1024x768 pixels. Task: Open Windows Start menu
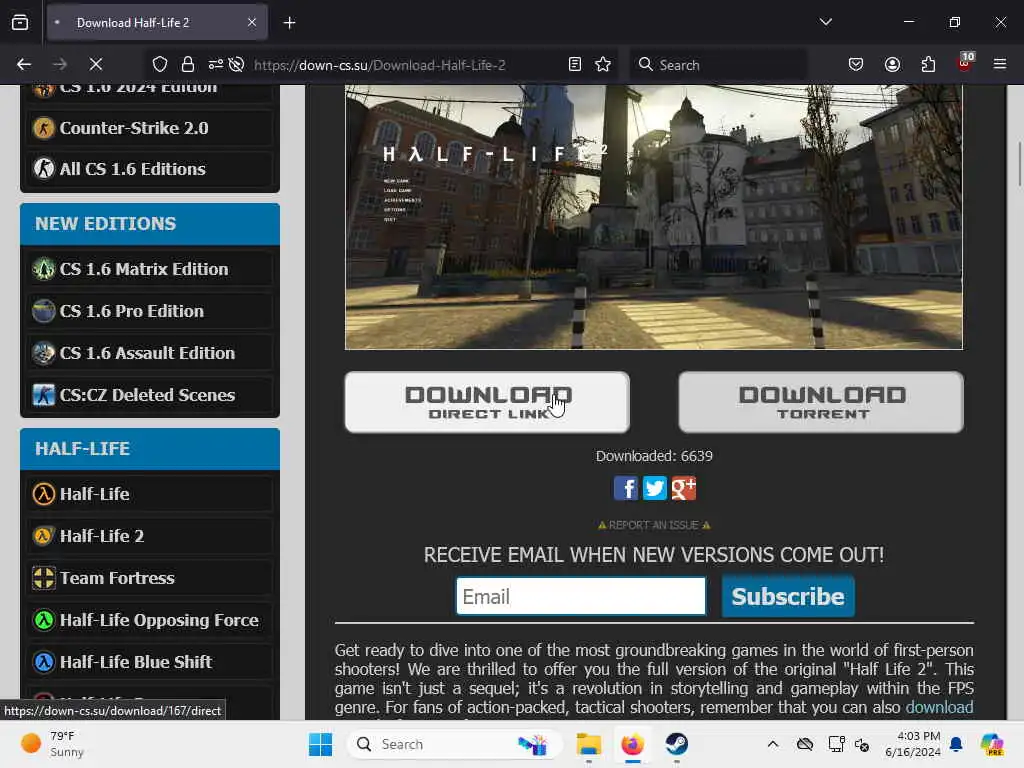tap(320, 744)
